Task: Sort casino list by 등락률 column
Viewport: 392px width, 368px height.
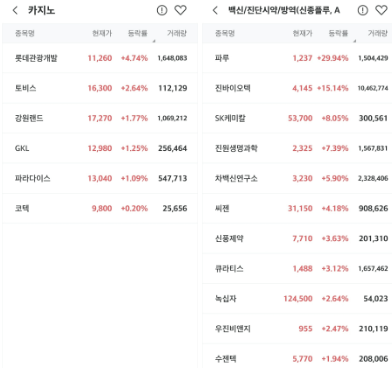Action: (x=138, y=33)
